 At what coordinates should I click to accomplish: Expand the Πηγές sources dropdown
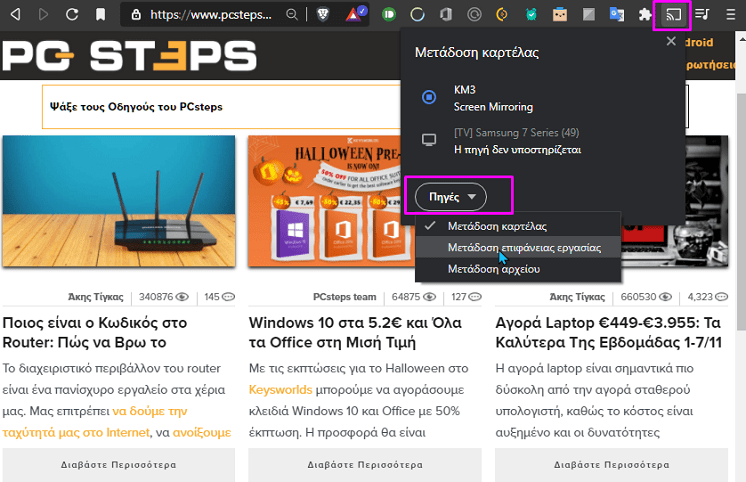(451, 197)
